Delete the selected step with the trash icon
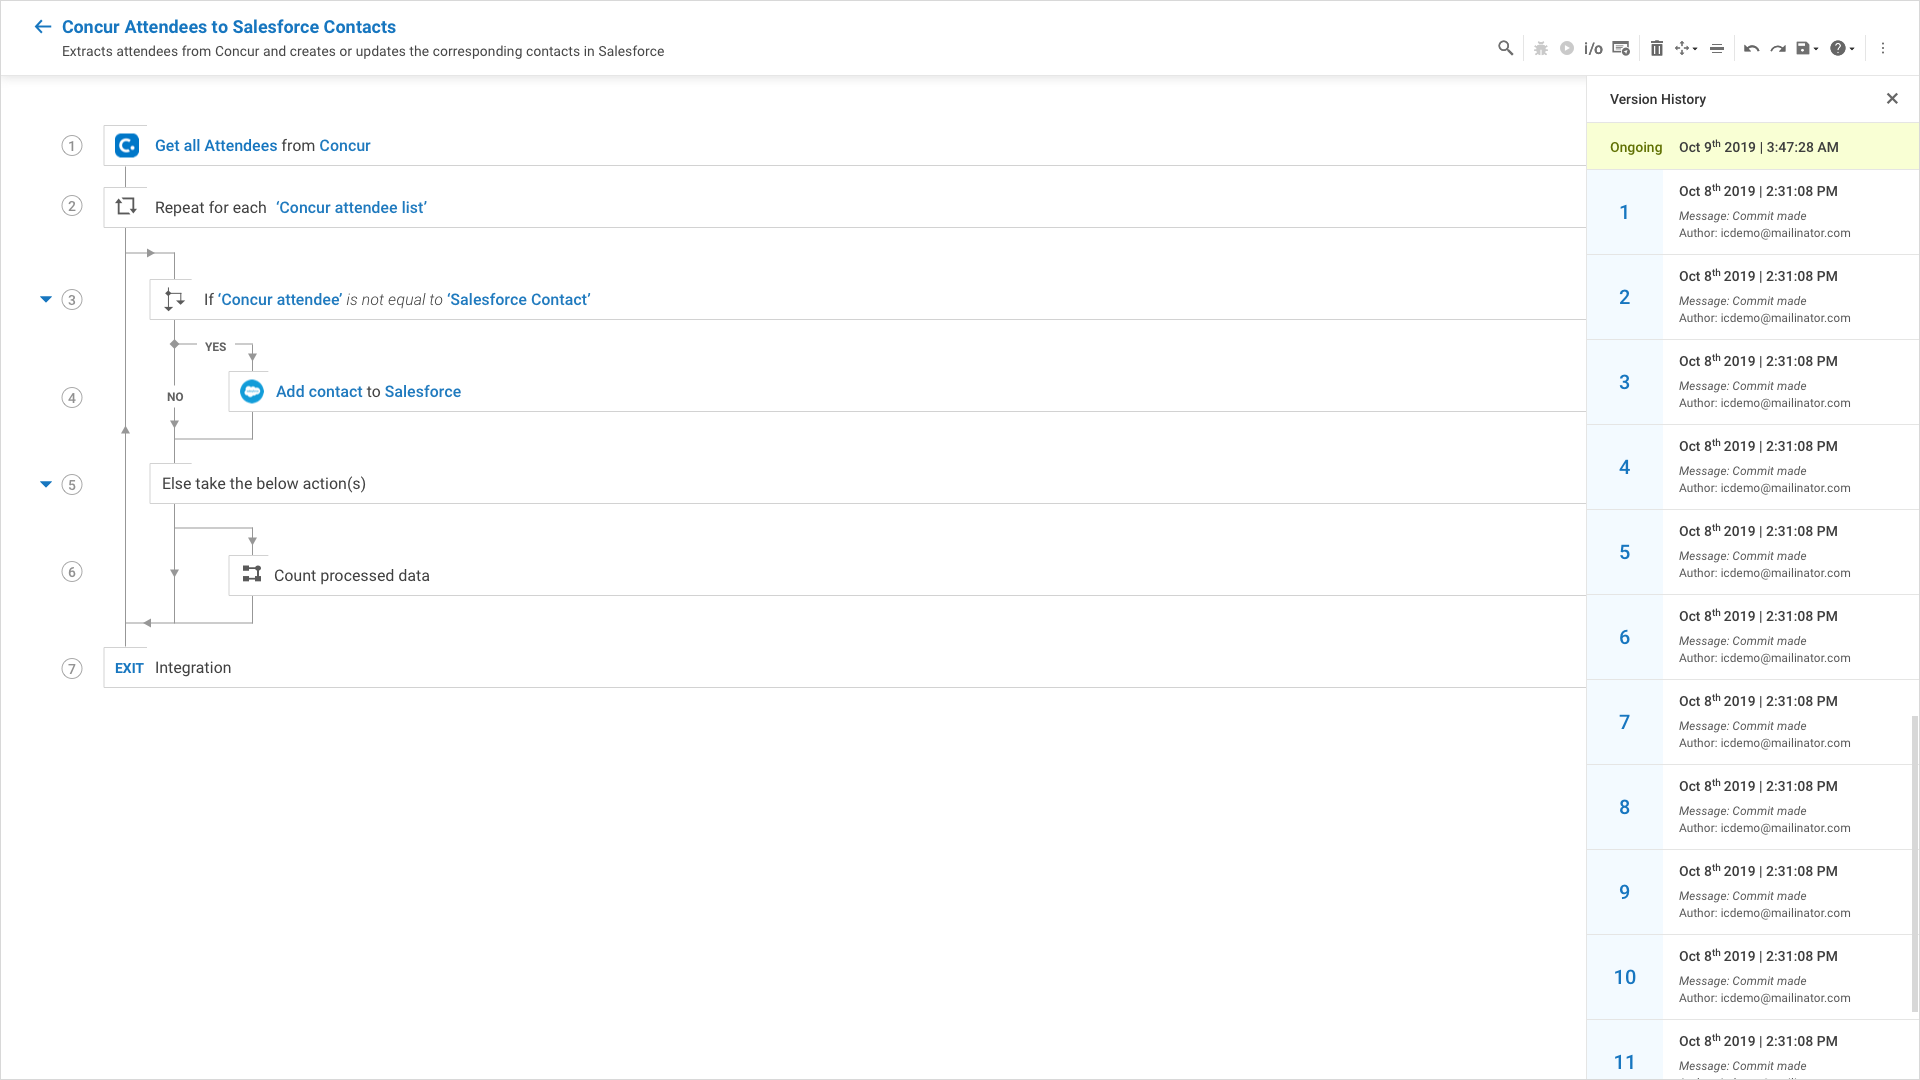This screenshot has height=1080, width=1920. [x=1657, y=48]
